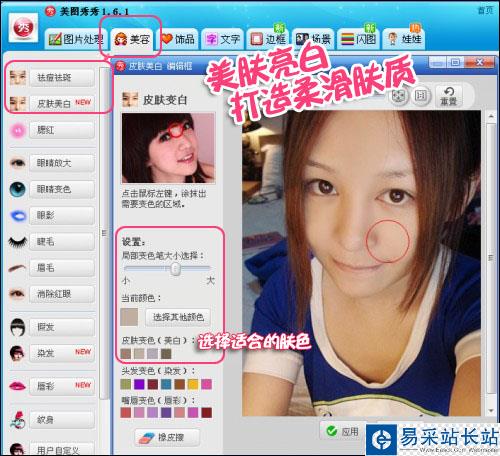Select the first red lip color swatch
The height and width of the screenshot is (456, 500).
click(126, 413)
